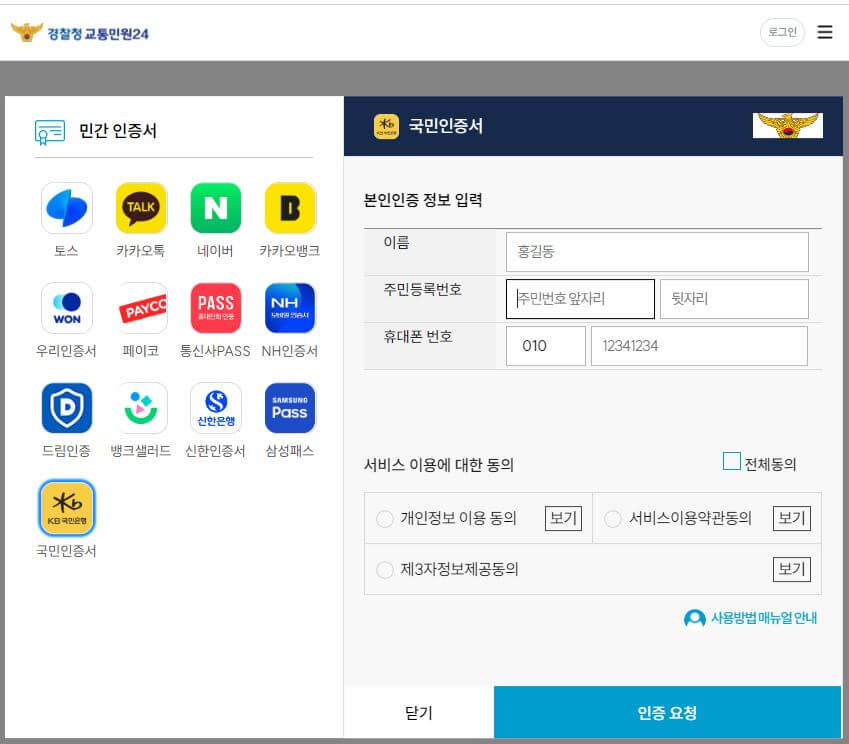
Task: Choose the Woori WON (우리인증서) icon
Action: coord(67,308)
